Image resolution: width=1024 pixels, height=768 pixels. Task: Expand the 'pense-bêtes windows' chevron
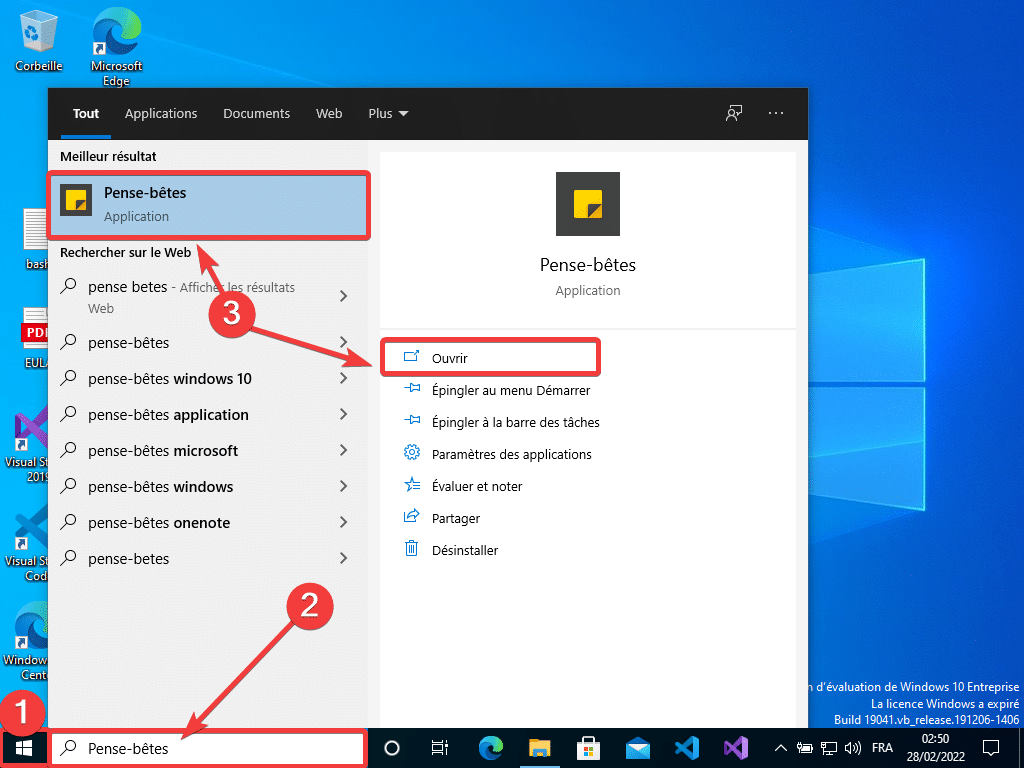[x=344, y=486]
